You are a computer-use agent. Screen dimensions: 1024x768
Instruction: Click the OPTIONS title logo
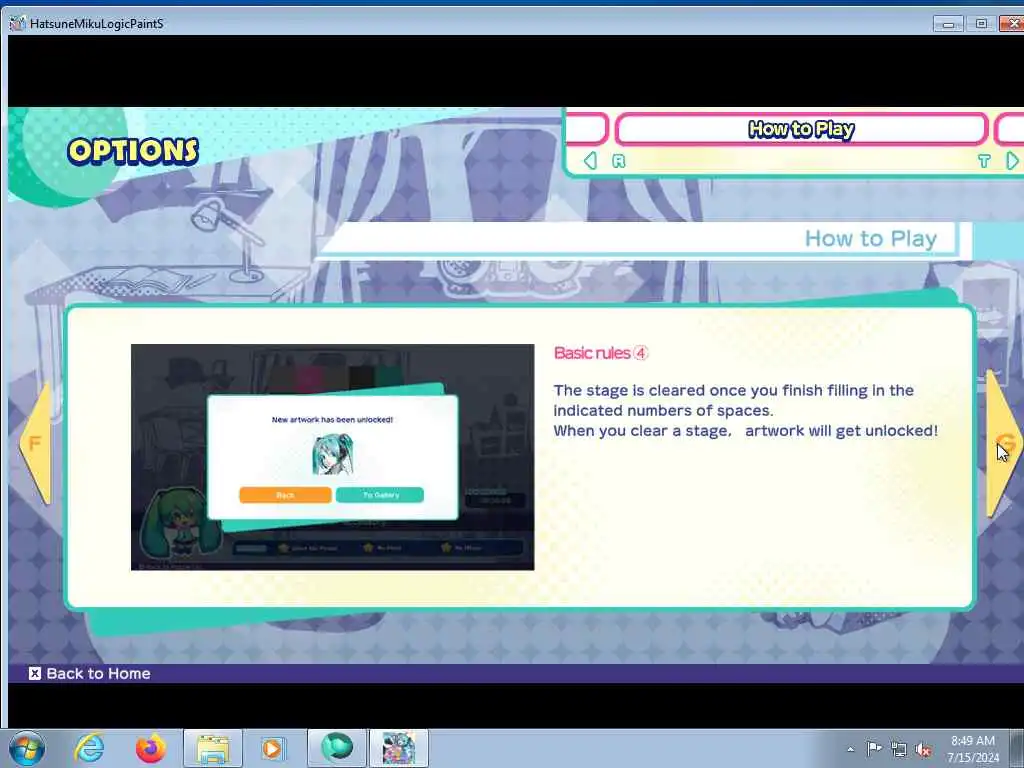pyautogui.click(x=133, y=151)
